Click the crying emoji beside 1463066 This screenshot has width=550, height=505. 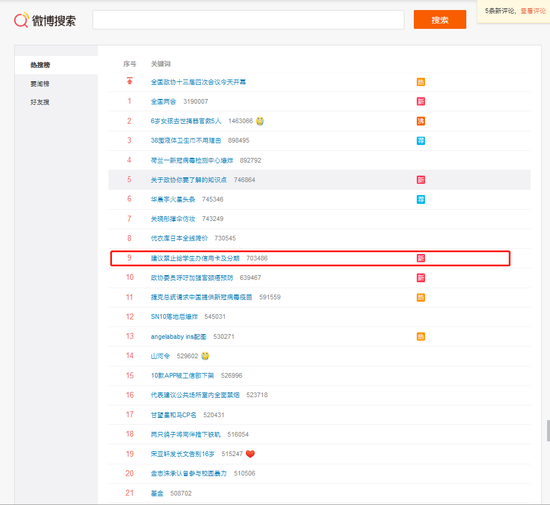tap(260, 121)
